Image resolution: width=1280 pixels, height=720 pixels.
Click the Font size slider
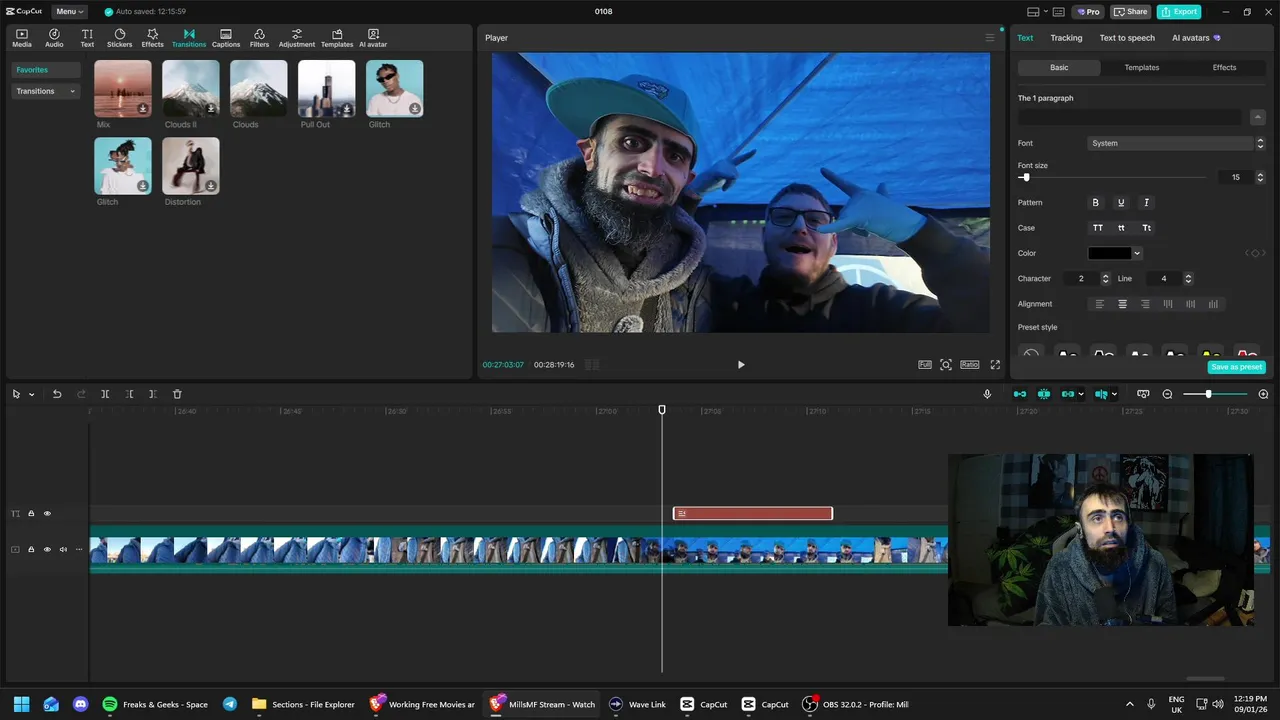(x=1112, y=177)
